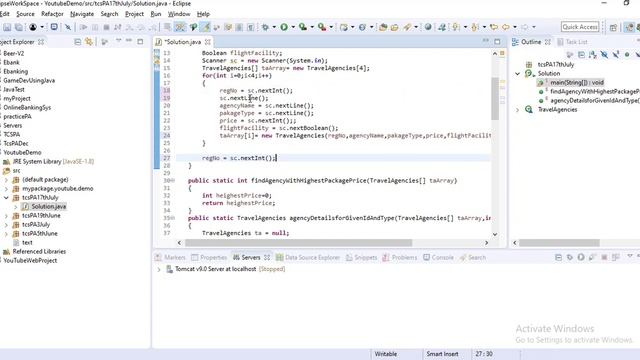Collapse the Solution class in Outline
Viewport: 640px width, 360px height.
click(x=518, y=74)
